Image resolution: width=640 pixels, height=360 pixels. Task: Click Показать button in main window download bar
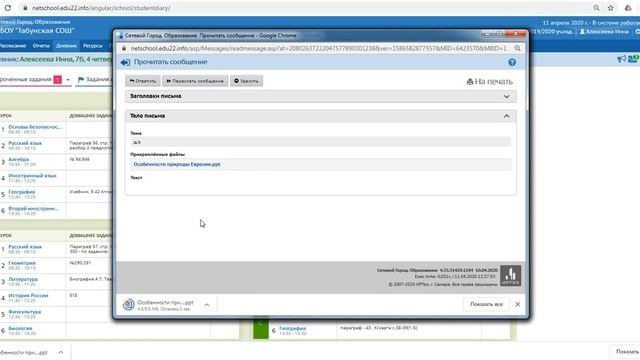pos(627,351)
